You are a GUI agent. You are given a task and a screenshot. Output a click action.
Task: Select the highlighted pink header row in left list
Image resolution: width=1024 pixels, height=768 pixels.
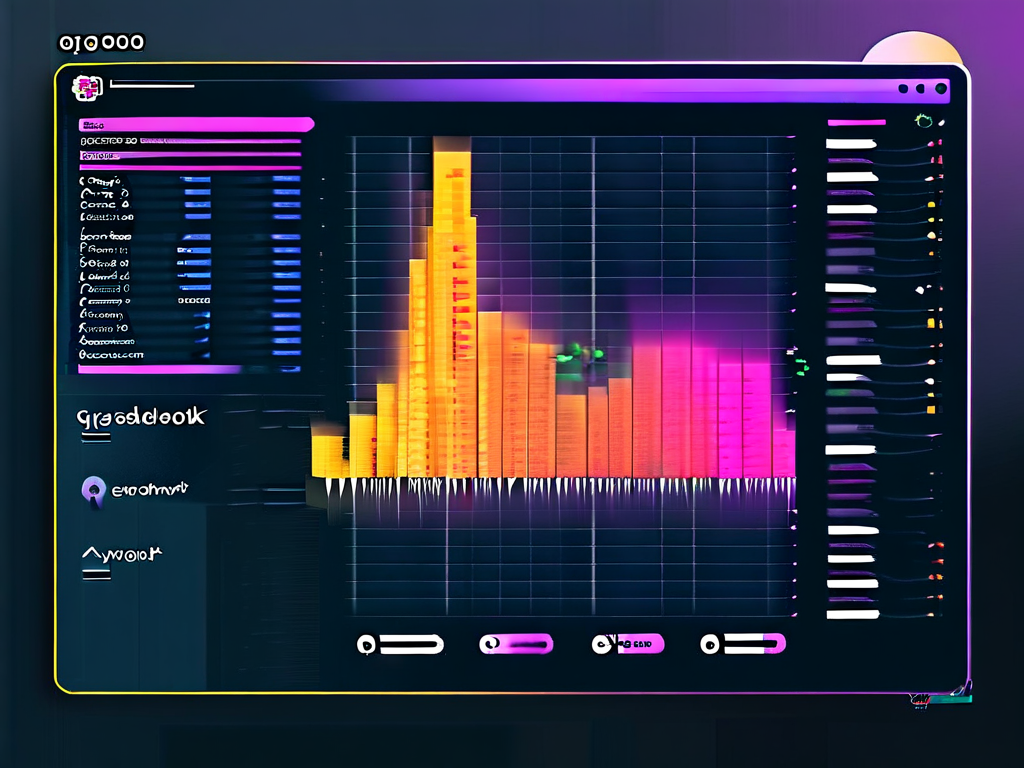pos(196,125)
